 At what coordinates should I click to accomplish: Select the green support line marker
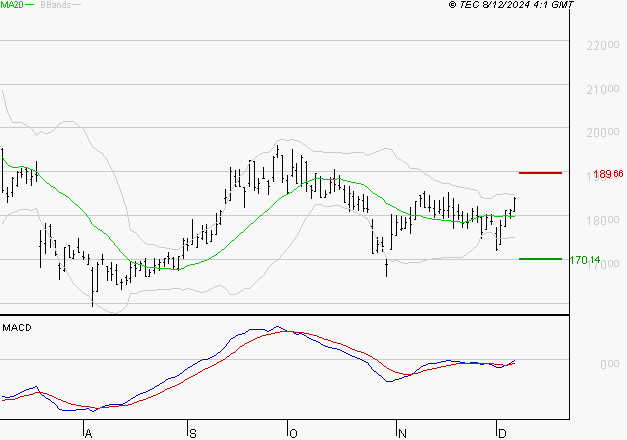pyautogui.click(x=541, y=259)
